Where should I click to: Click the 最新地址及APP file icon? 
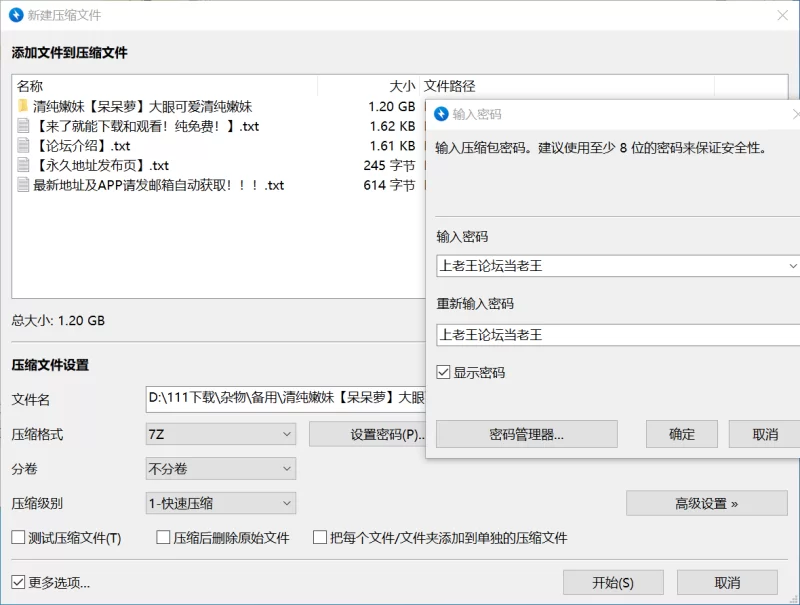tap(23, 185)
